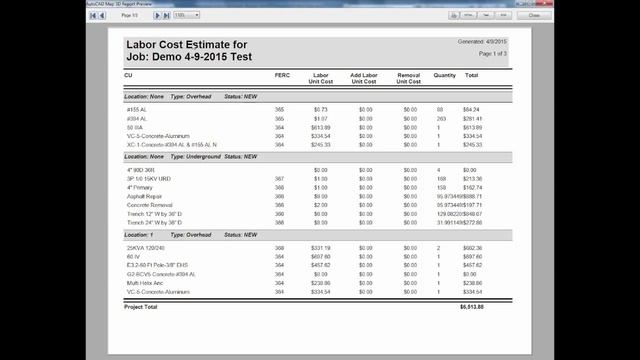This screenshot has height=360, width=640.
Task: Go to the first page of the report
Action: click(x=93, y=16)
